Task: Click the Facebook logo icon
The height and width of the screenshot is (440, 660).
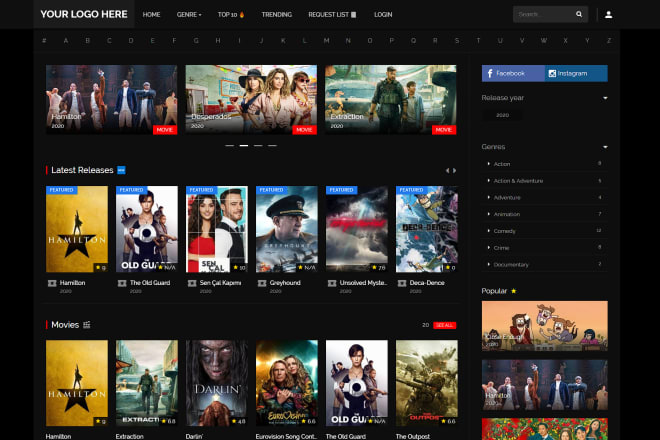Action: coord(490,74)
